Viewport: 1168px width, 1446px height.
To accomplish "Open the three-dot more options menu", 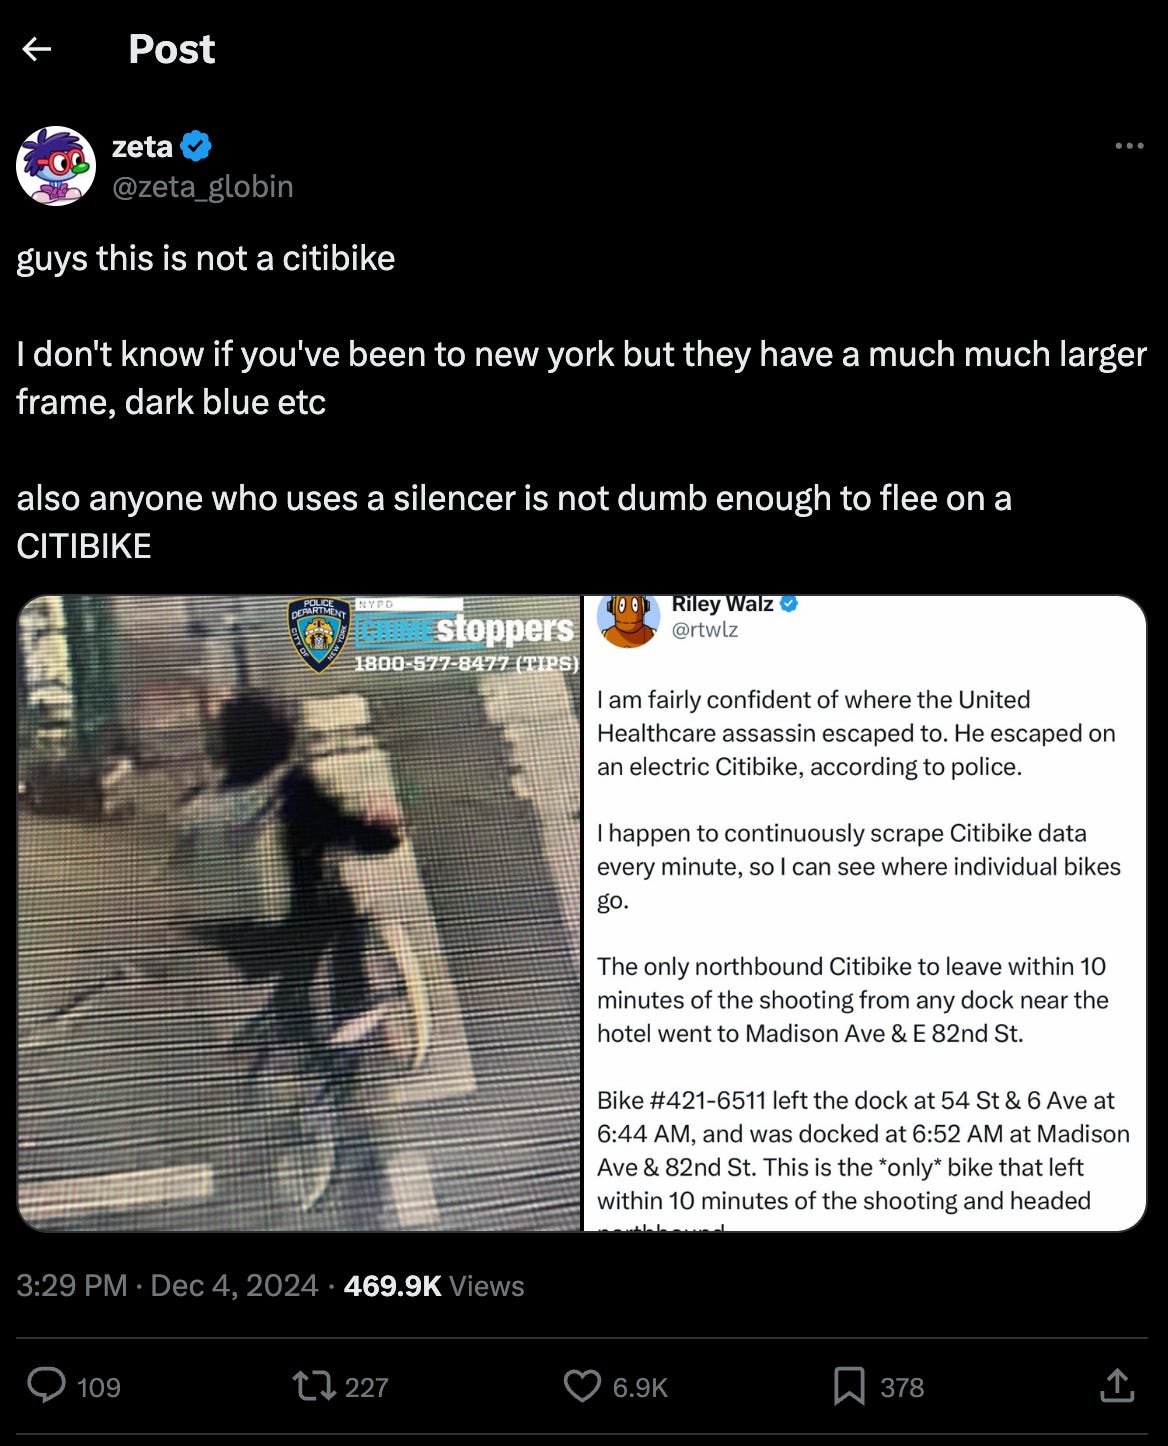I will coord(1129,146).
